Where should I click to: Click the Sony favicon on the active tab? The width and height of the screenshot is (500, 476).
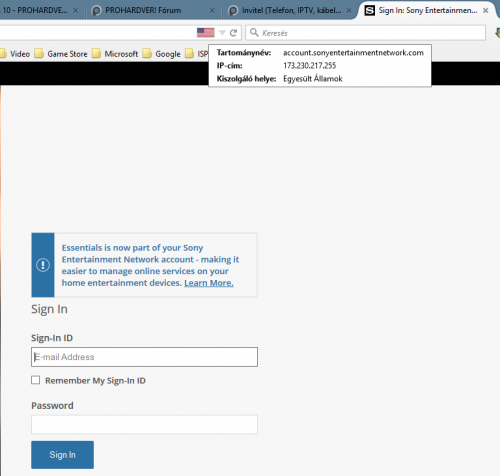(x=369, y=11)
